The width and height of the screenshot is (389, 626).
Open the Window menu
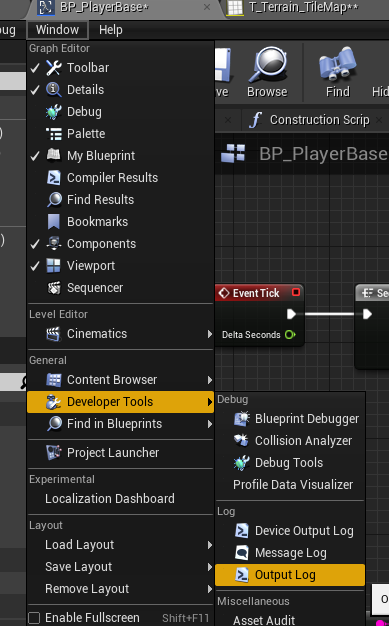(x=57, y=30)
